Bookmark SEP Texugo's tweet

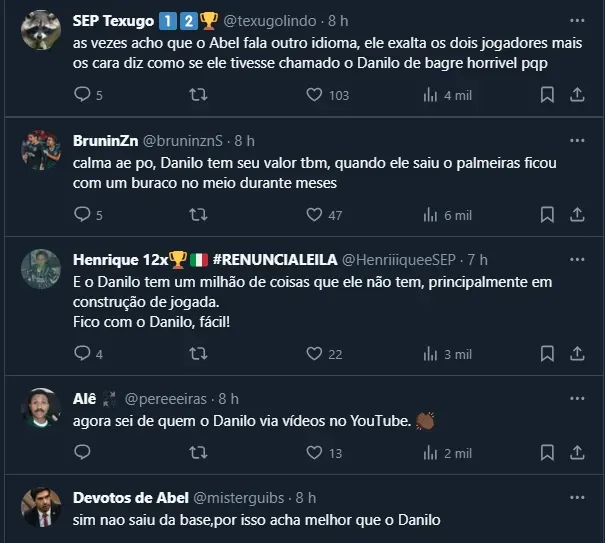click(547, 95)
